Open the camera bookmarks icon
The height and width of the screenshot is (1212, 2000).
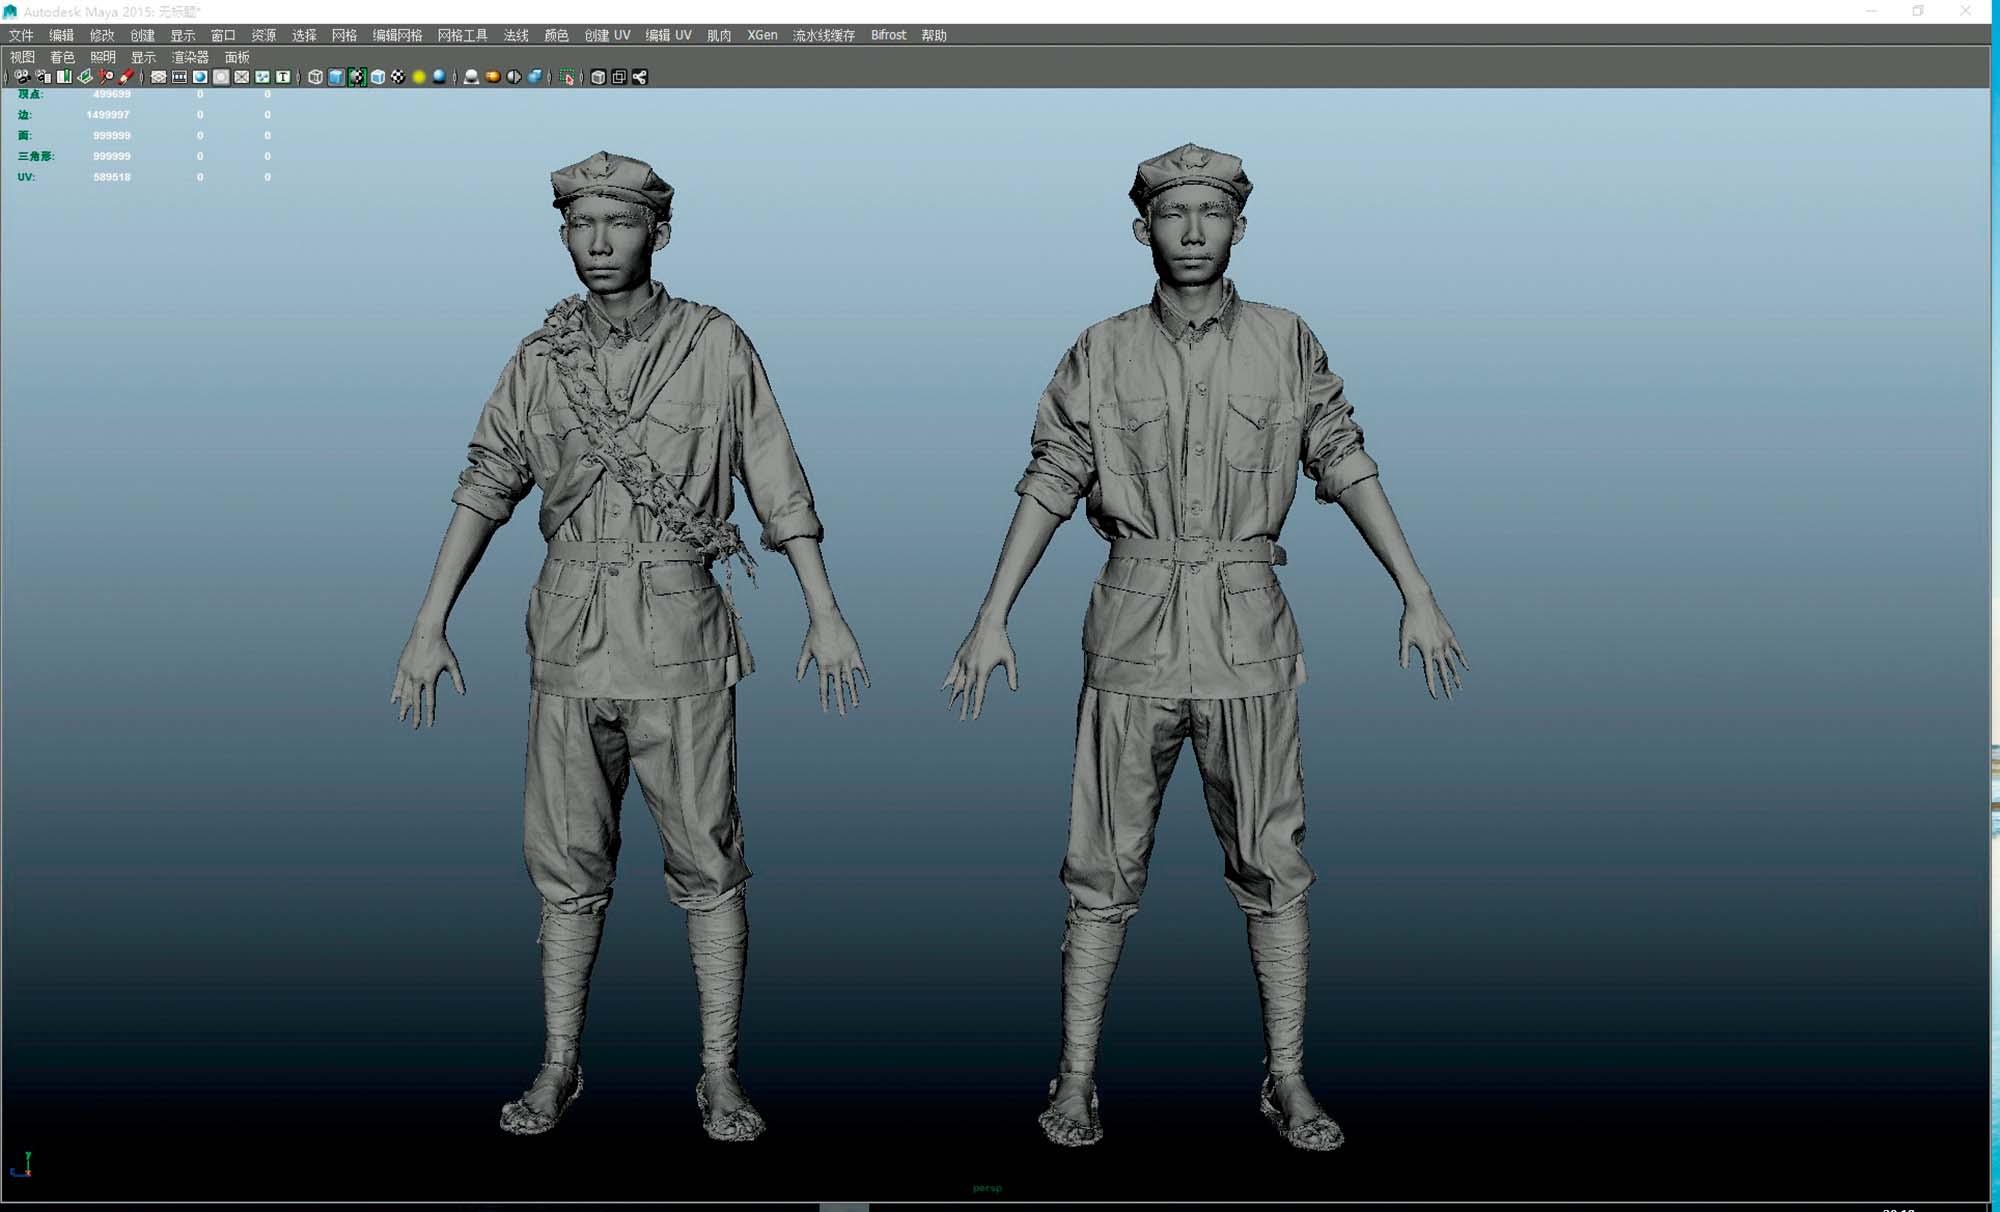point(64,77)
